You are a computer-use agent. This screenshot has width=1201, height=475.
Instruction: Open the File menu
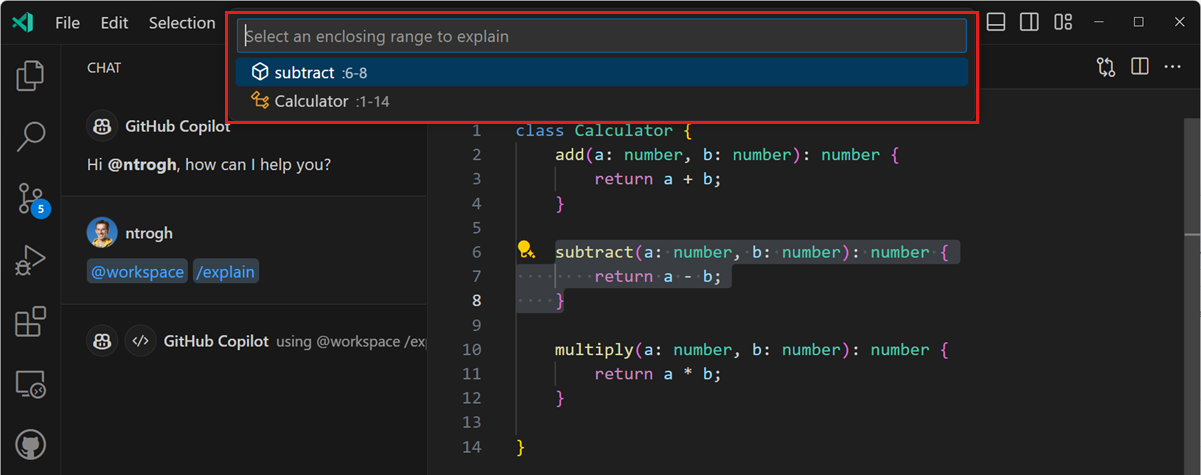pos(68,23)
